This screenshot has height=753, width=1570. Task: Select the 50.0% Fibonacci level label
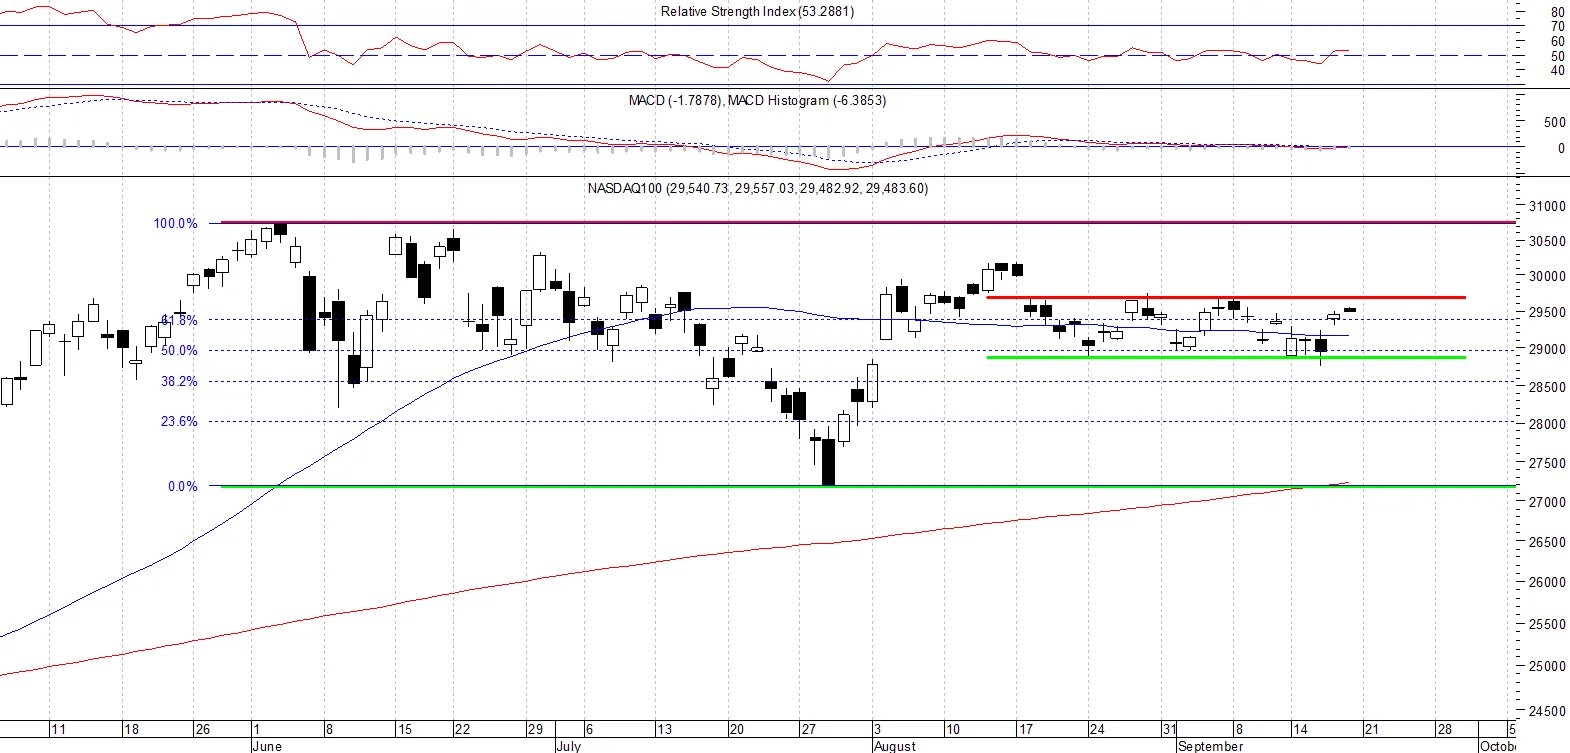click(179, 350)
